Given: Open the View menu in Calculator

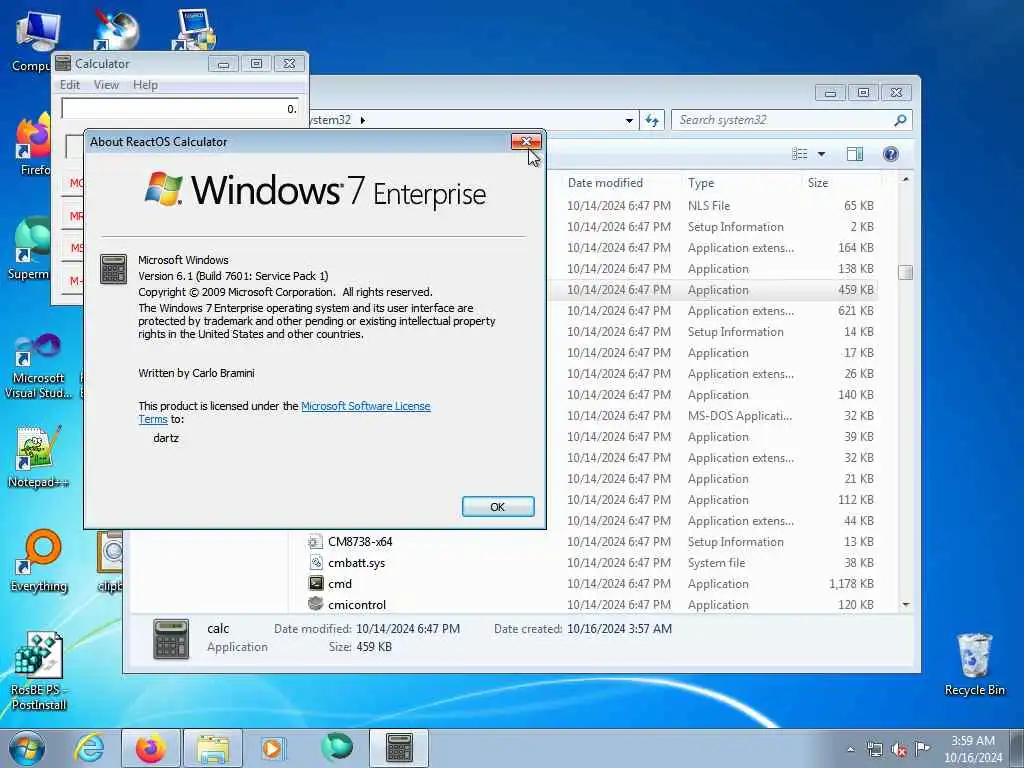Looking at the screenshot, I should pos(106,85).
